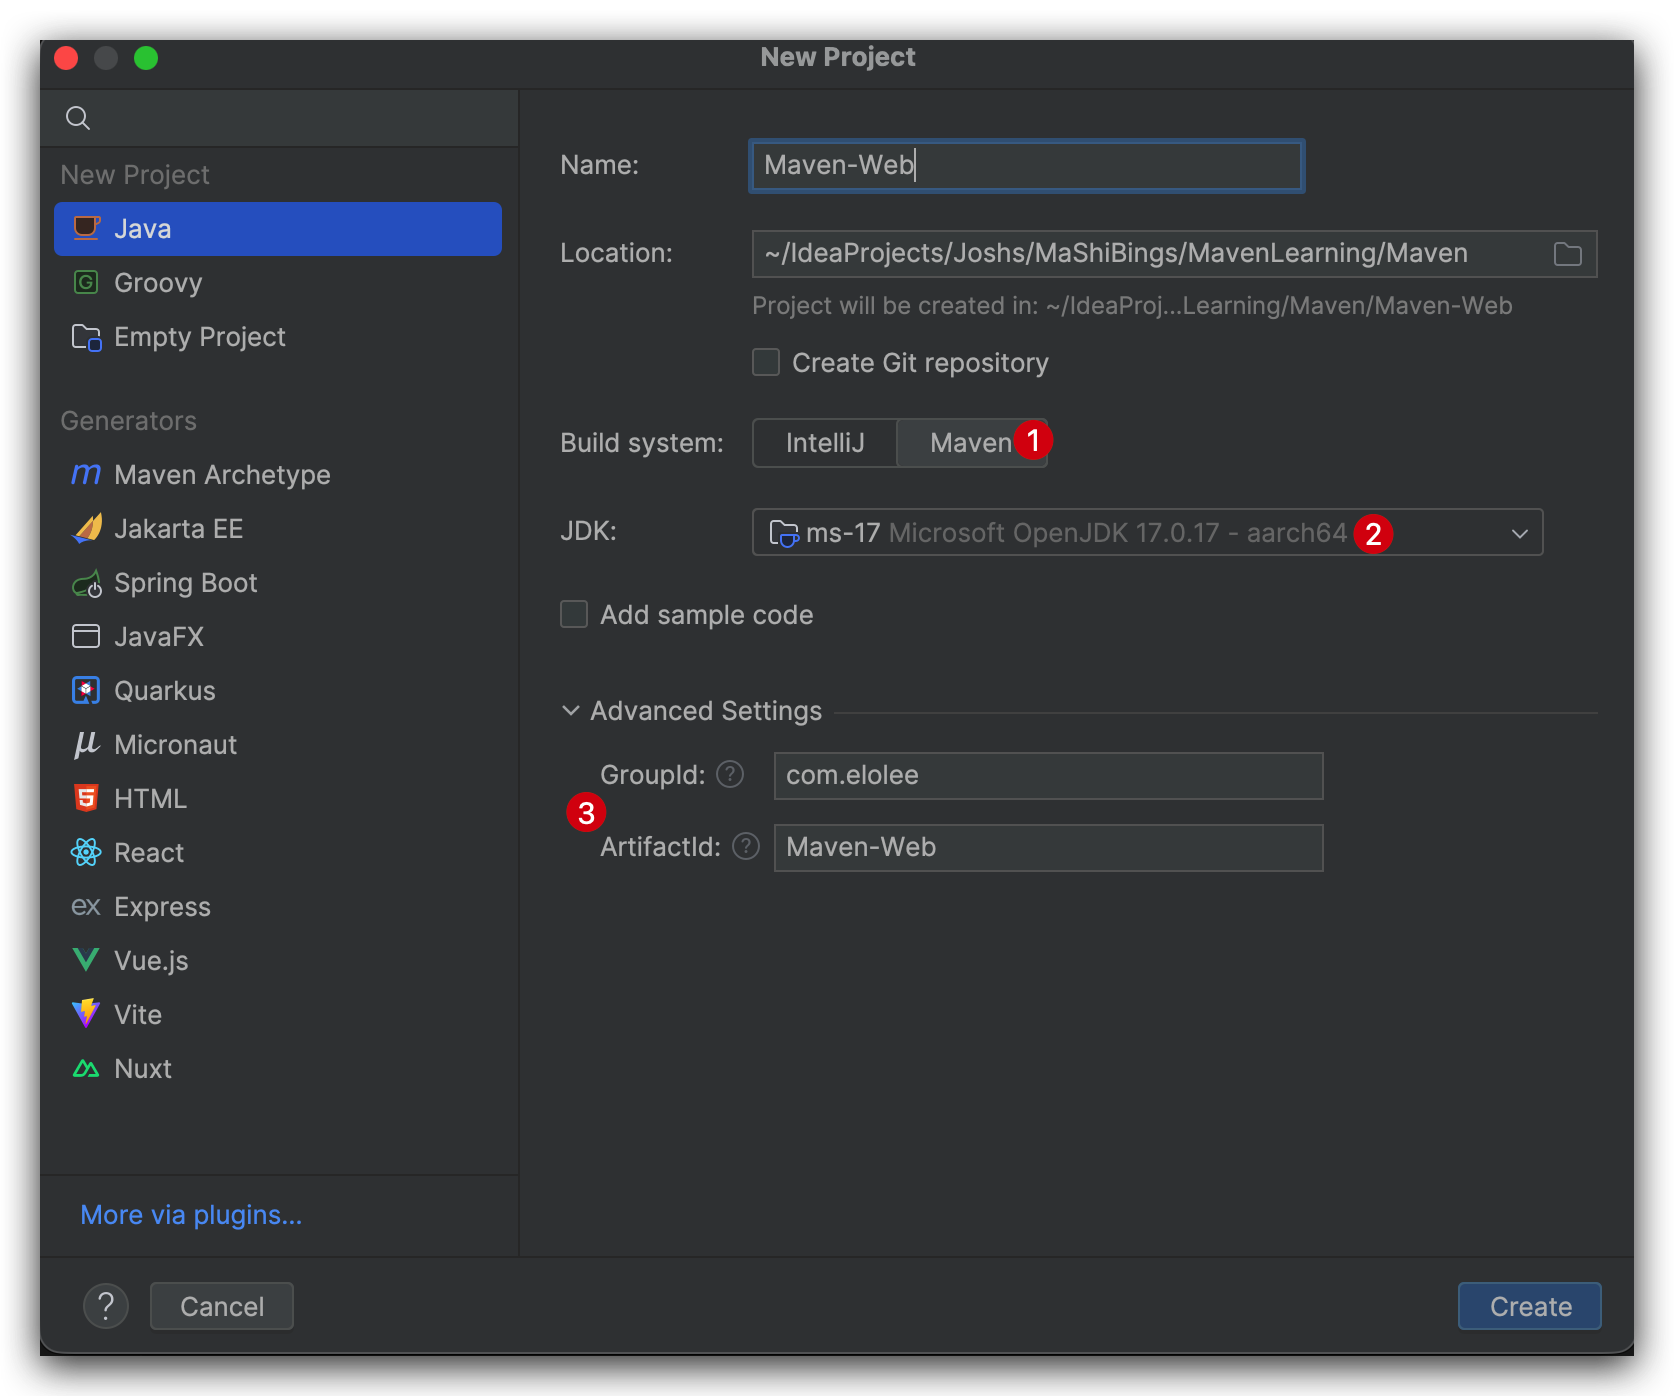Select Micronaut in generators list
Screen dimensions: 1674x1396
coord(278,745)
